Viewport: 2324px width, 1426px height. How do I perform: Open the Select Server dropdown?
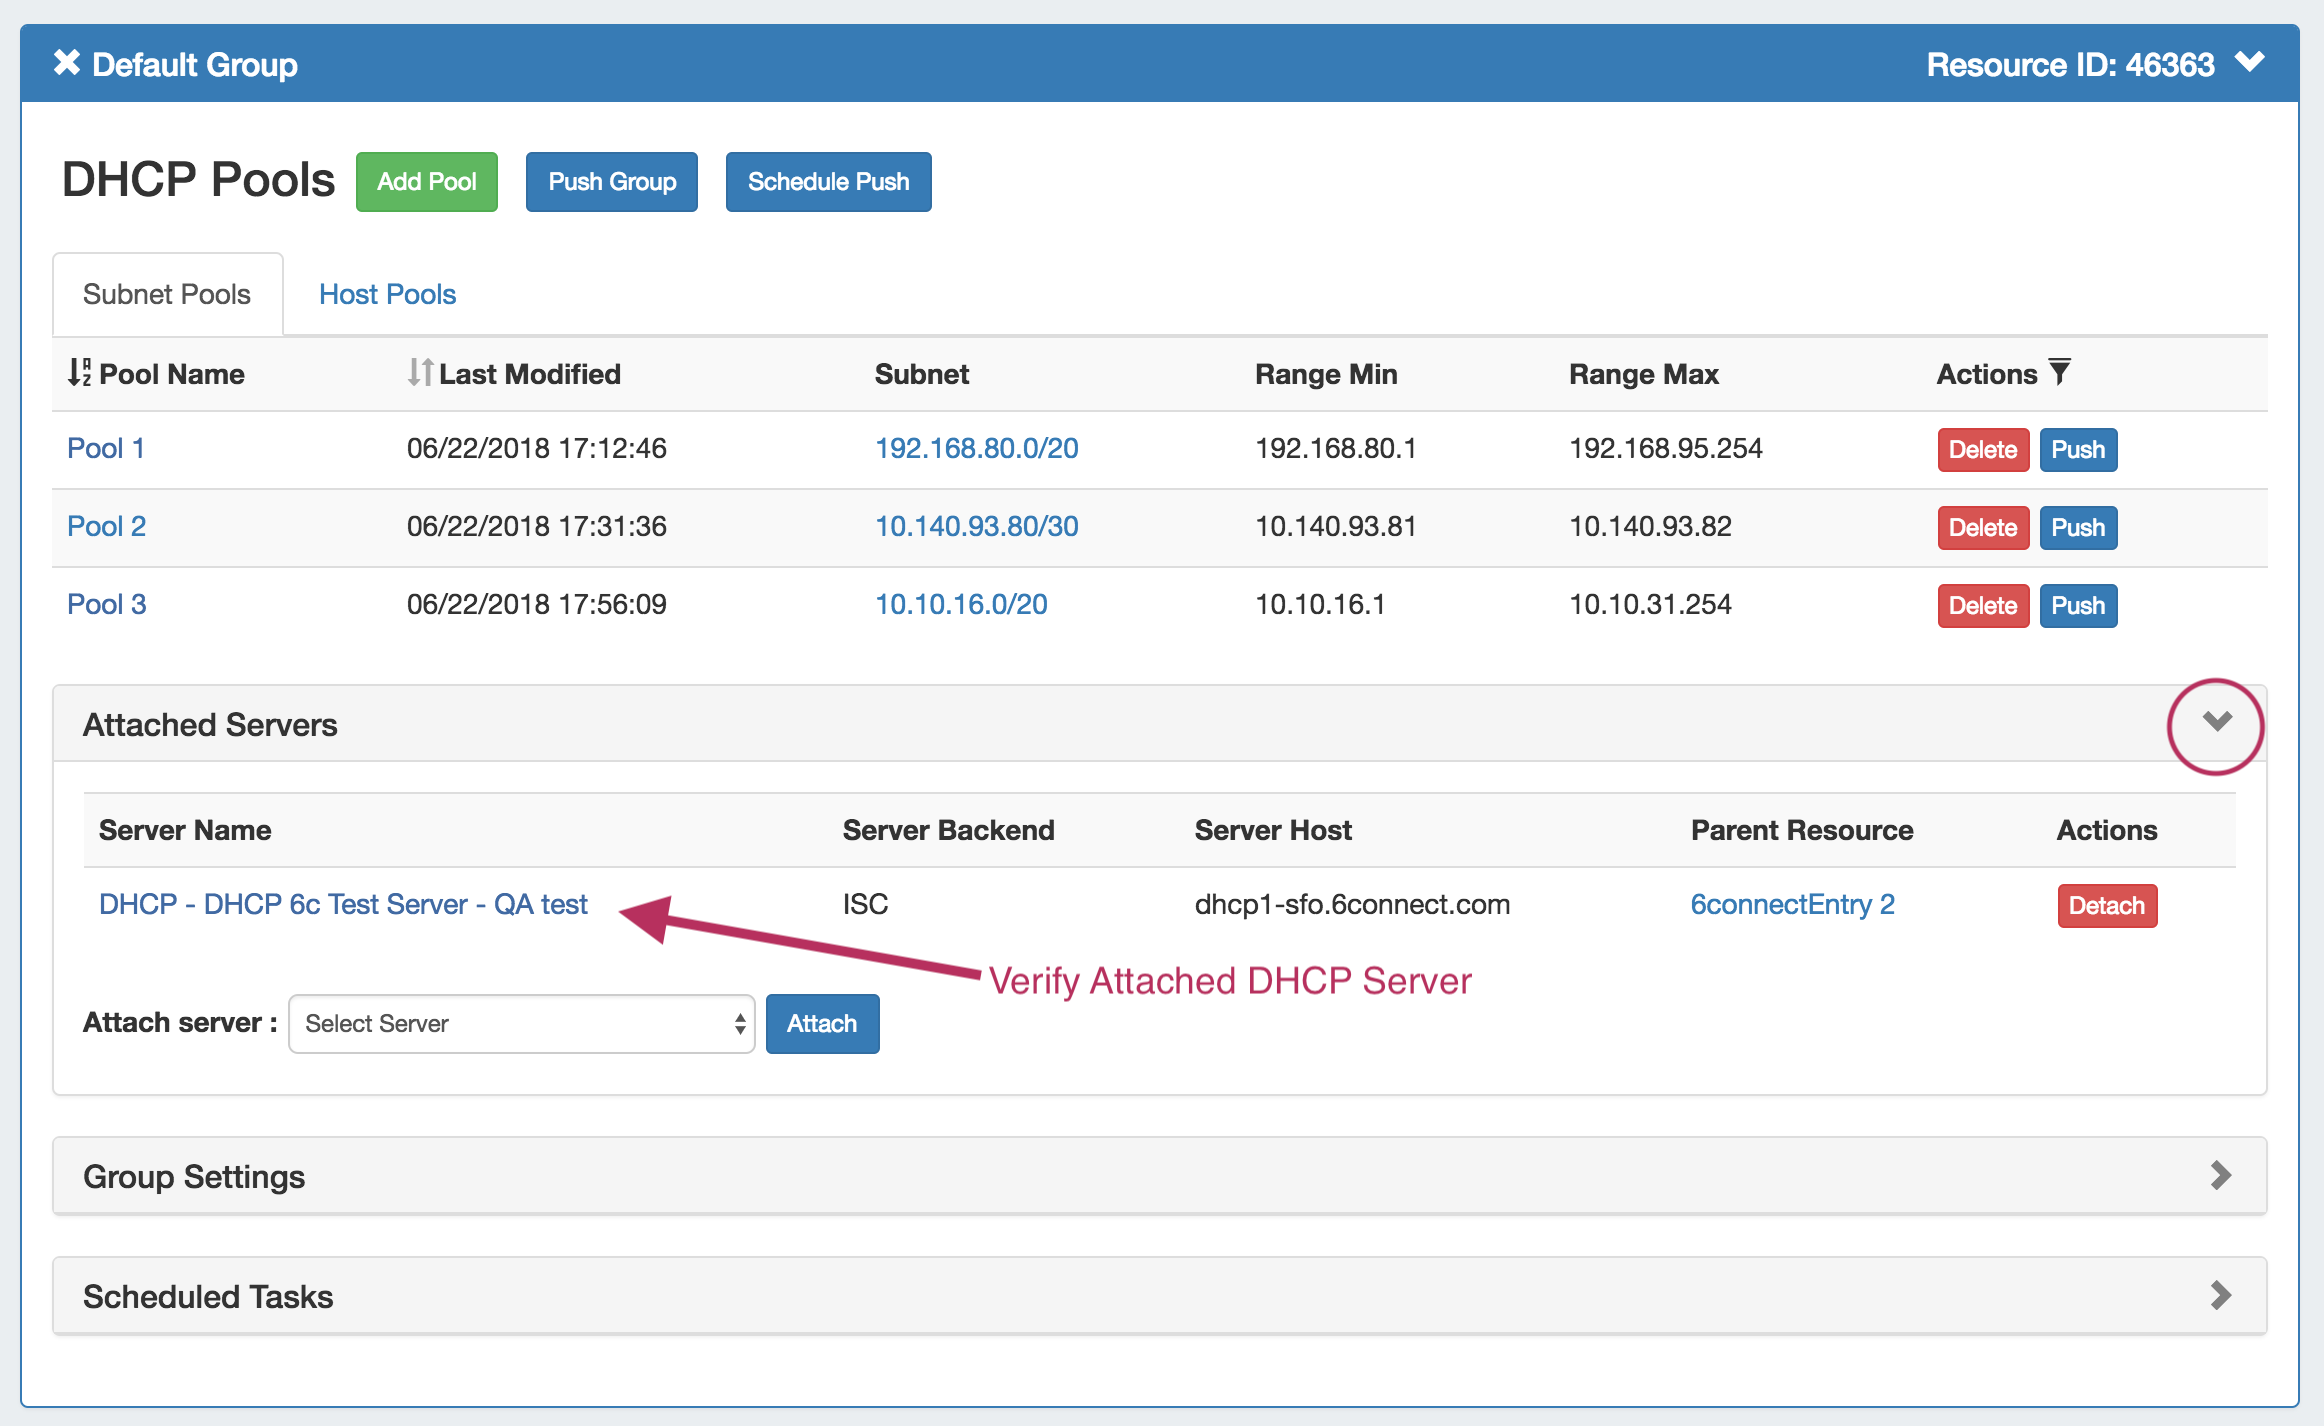tap(521, 1023)
